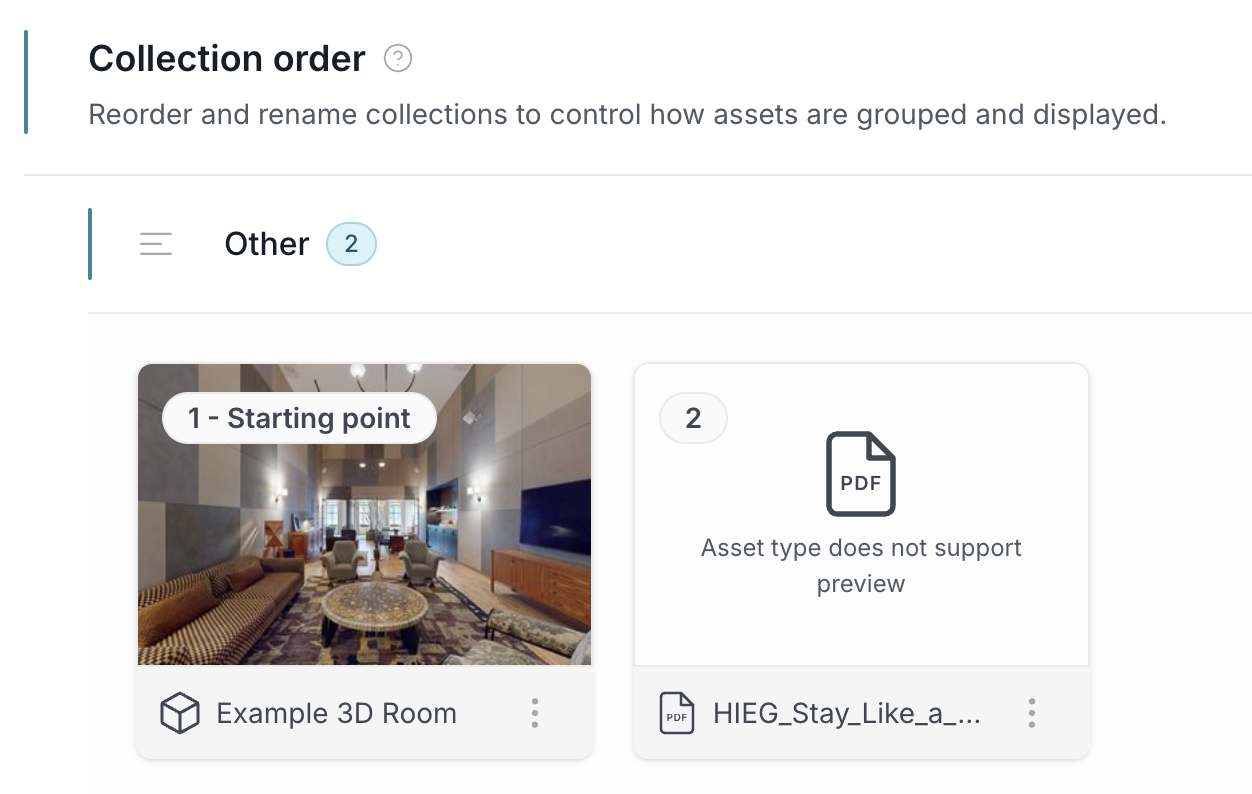Click the reorder and rename collections description text
The height and width of the screenshot is (794, 1252).
coord(628,115)
